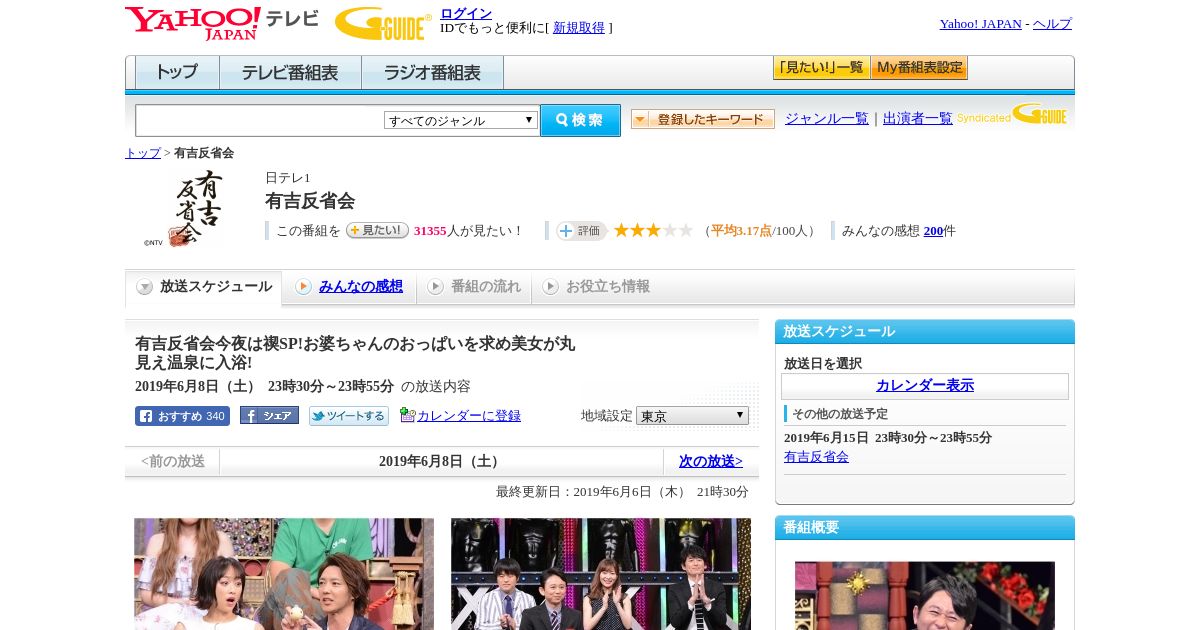Click the G-GUIDE logo in header
The image size is (1200, 630).
click(x=383, y=23)
